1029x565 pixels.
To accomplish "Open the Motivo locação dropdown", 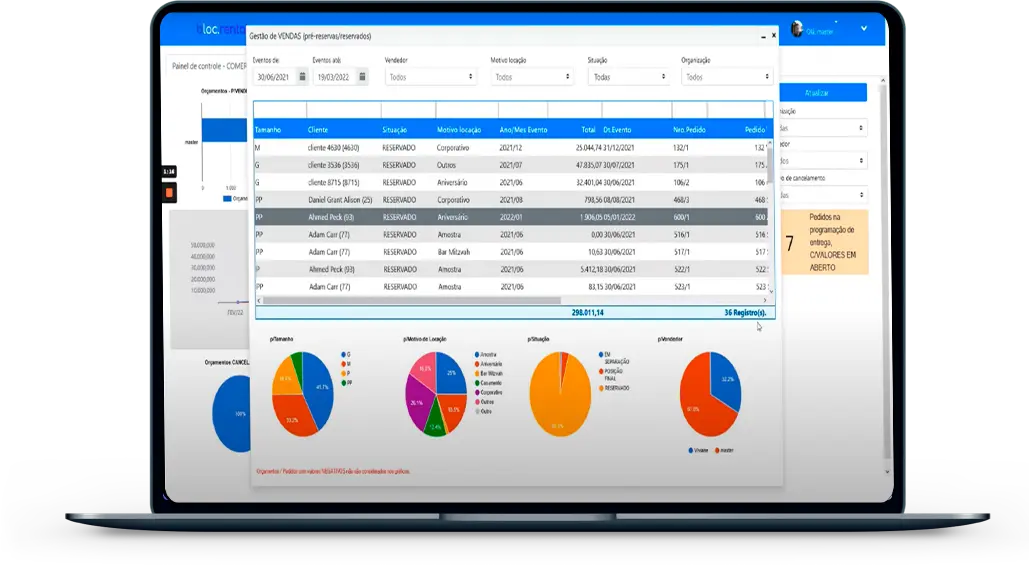I will pos(532,77).
